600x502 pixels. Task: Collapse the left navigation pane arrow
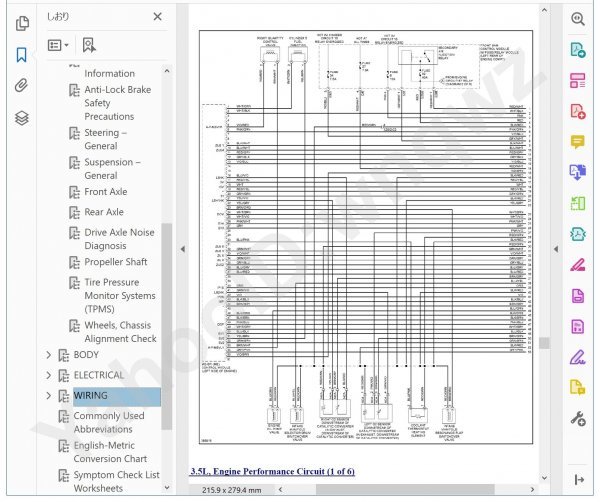point(183,249)
